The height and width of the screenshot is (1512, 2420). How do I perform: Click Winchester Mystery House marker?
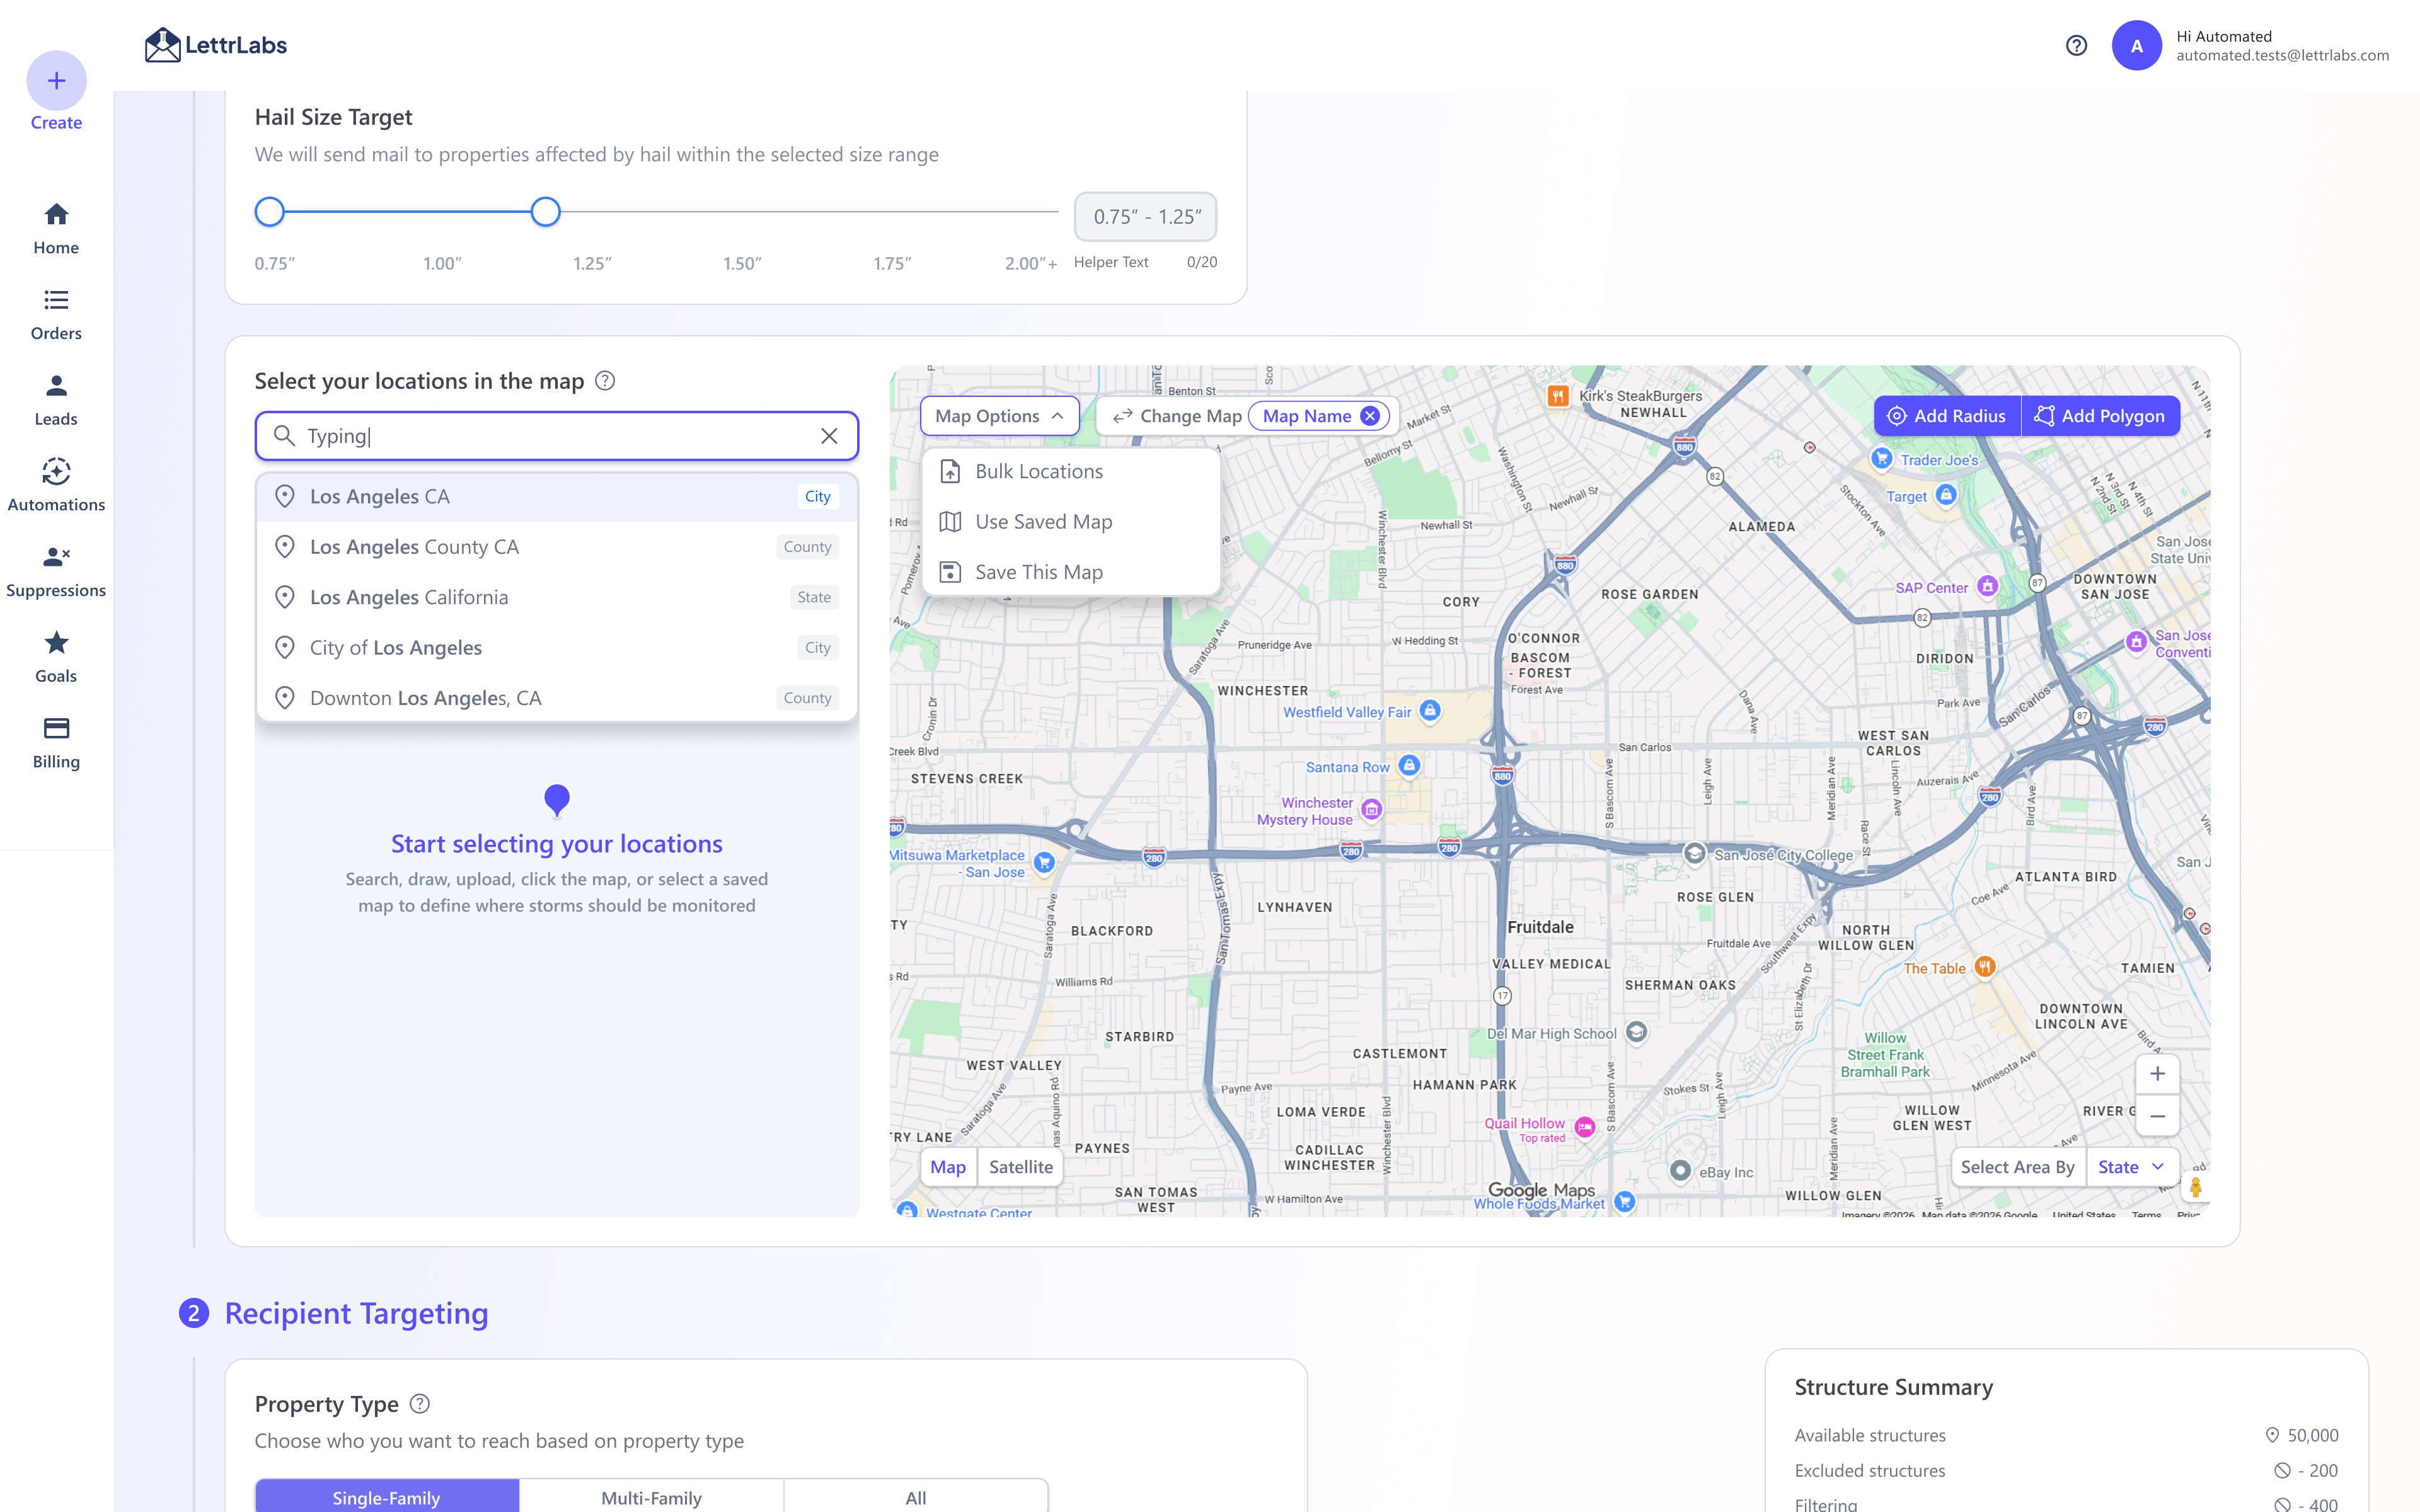[1372, 808]
